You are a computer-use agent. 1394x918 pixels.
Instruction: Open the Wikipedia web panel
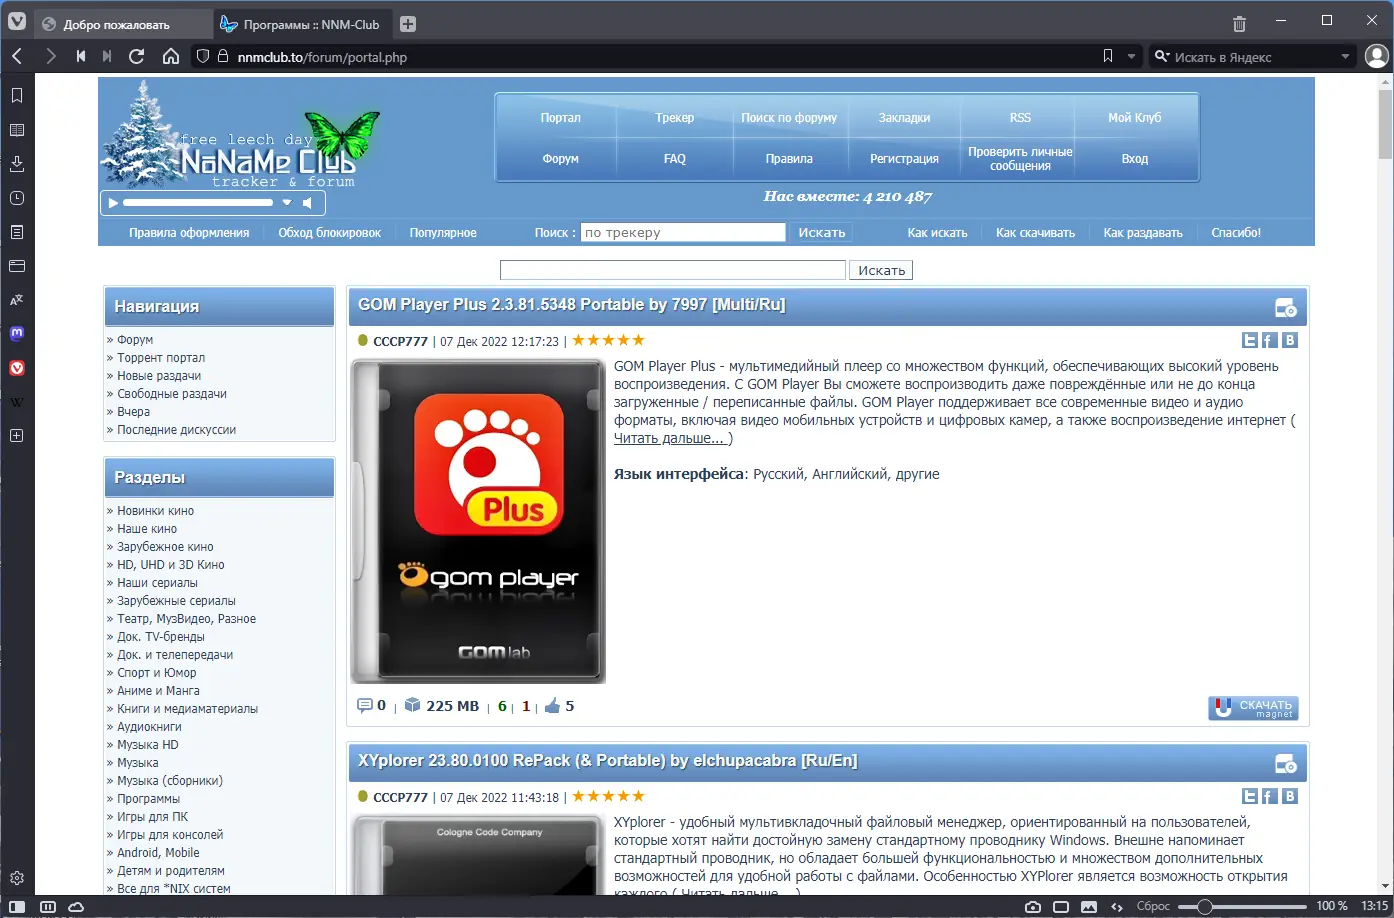(x=17, y=402)
